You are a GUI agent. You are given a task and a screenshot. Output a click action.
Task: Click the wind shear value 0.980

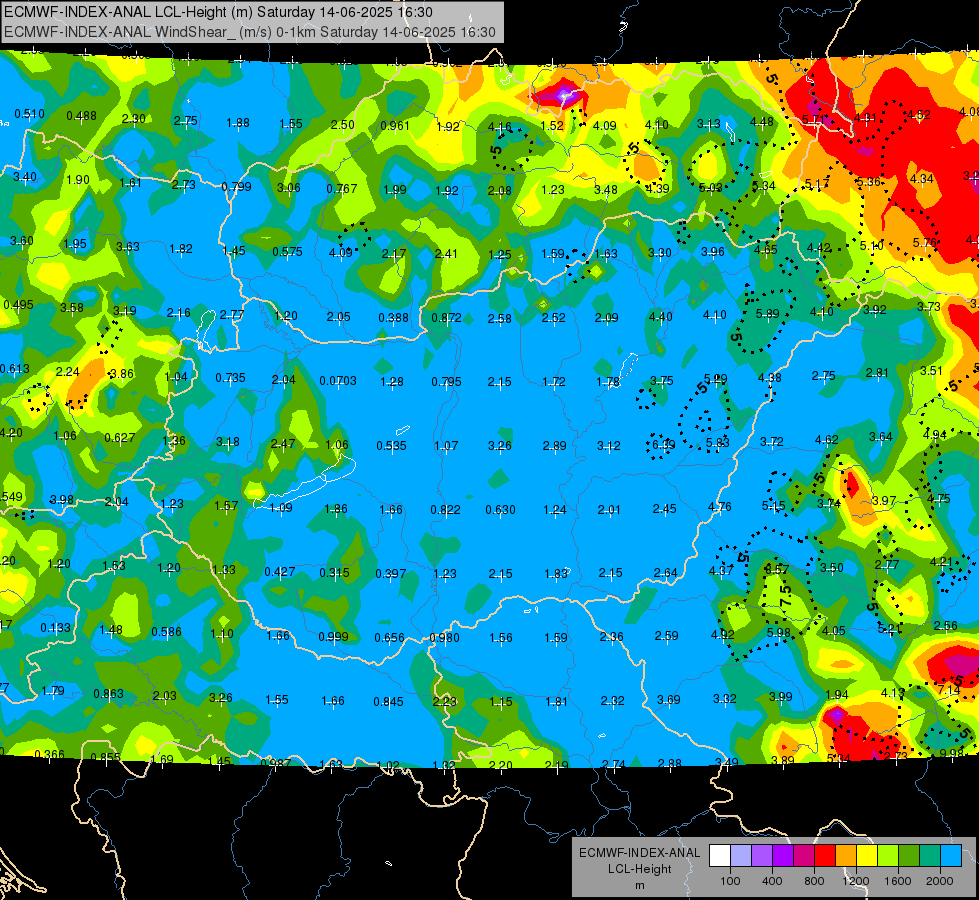tap(445, 638)
